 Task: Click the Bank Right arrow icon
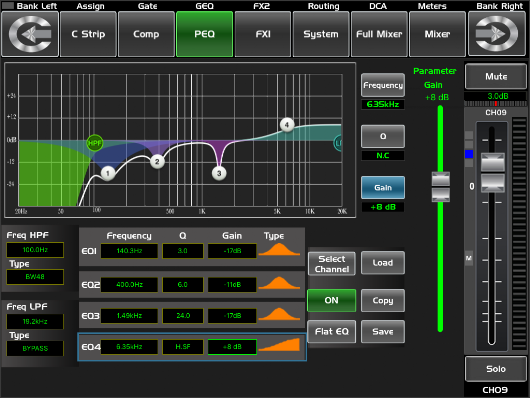pyautogui.click(x=497, y=34)
